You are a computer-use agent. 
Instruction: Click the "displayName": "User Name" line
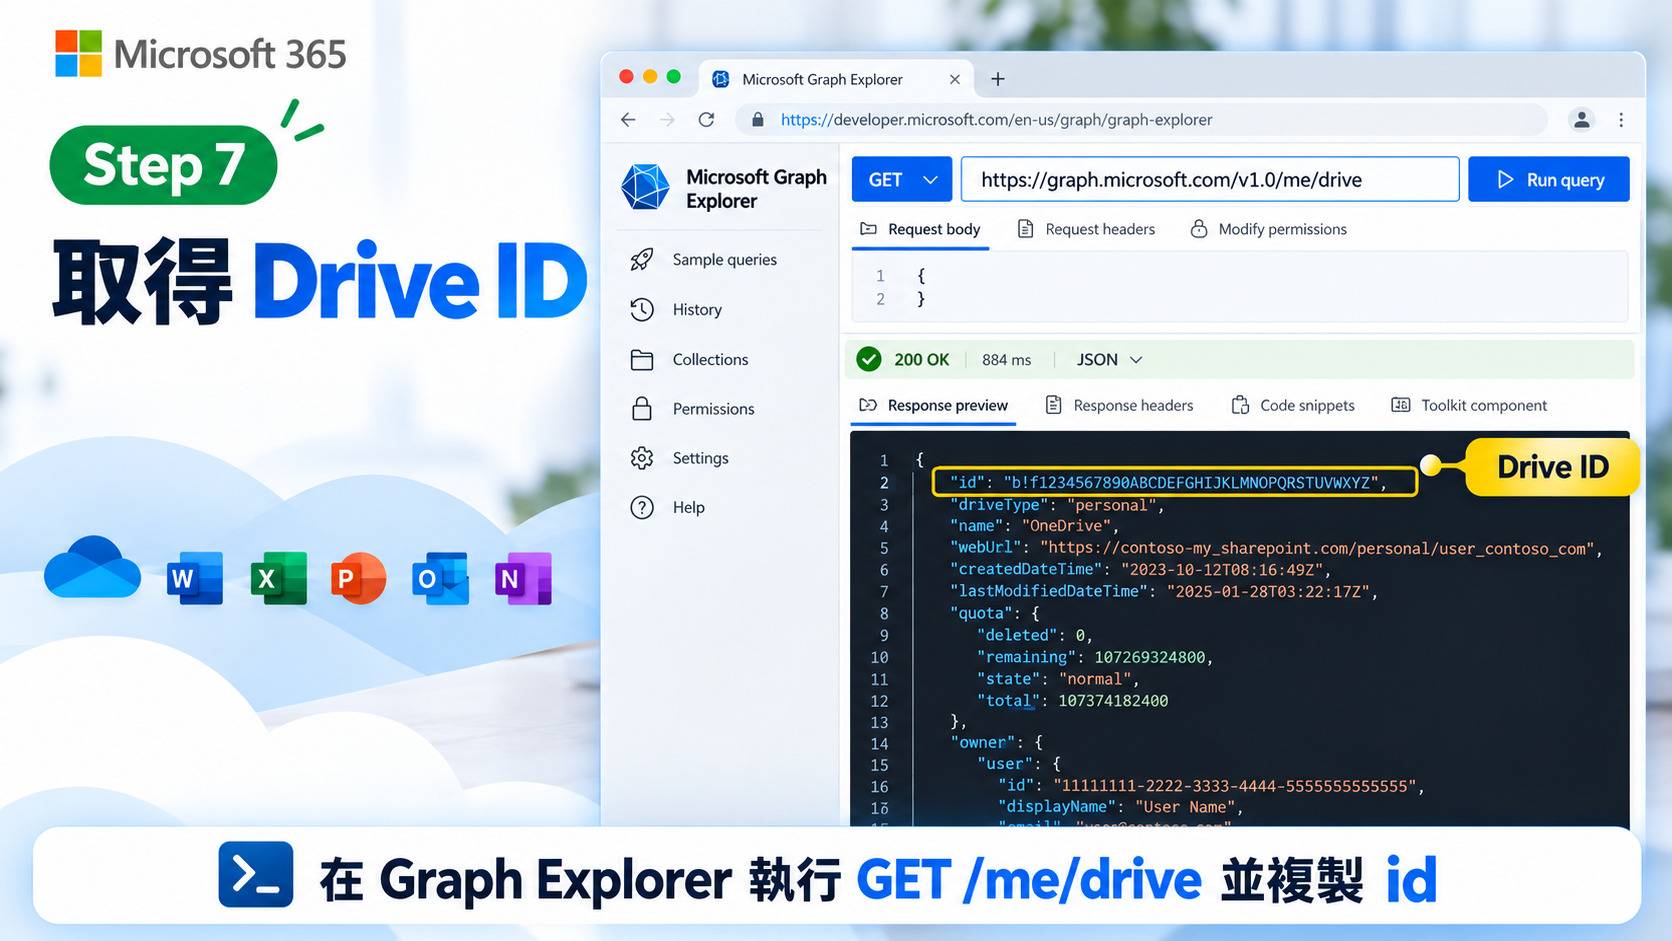click(x=1120, y=807)
